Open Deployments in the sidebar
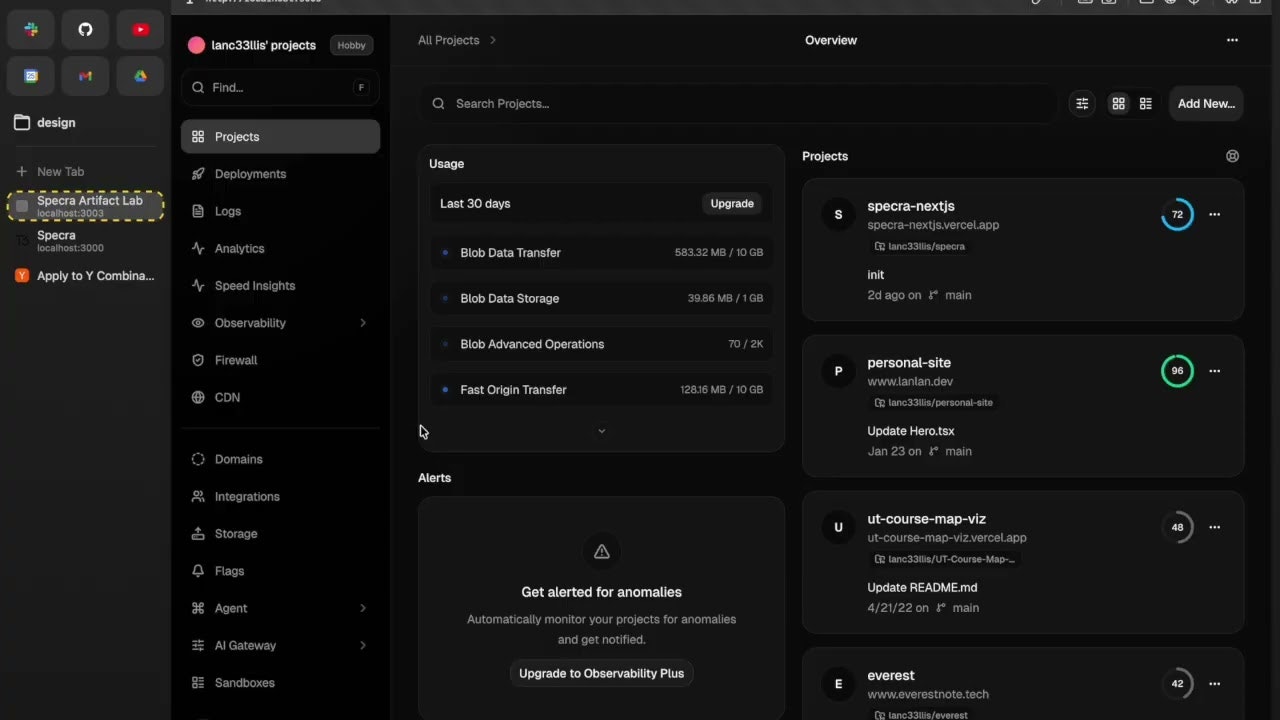1280x720 pixels. point(280,174)
